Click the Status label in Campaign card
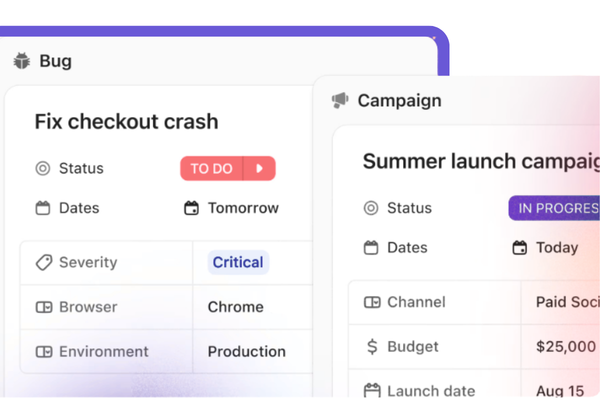The height and width of the screenshot is (400, 600). [x=409, y=208]
